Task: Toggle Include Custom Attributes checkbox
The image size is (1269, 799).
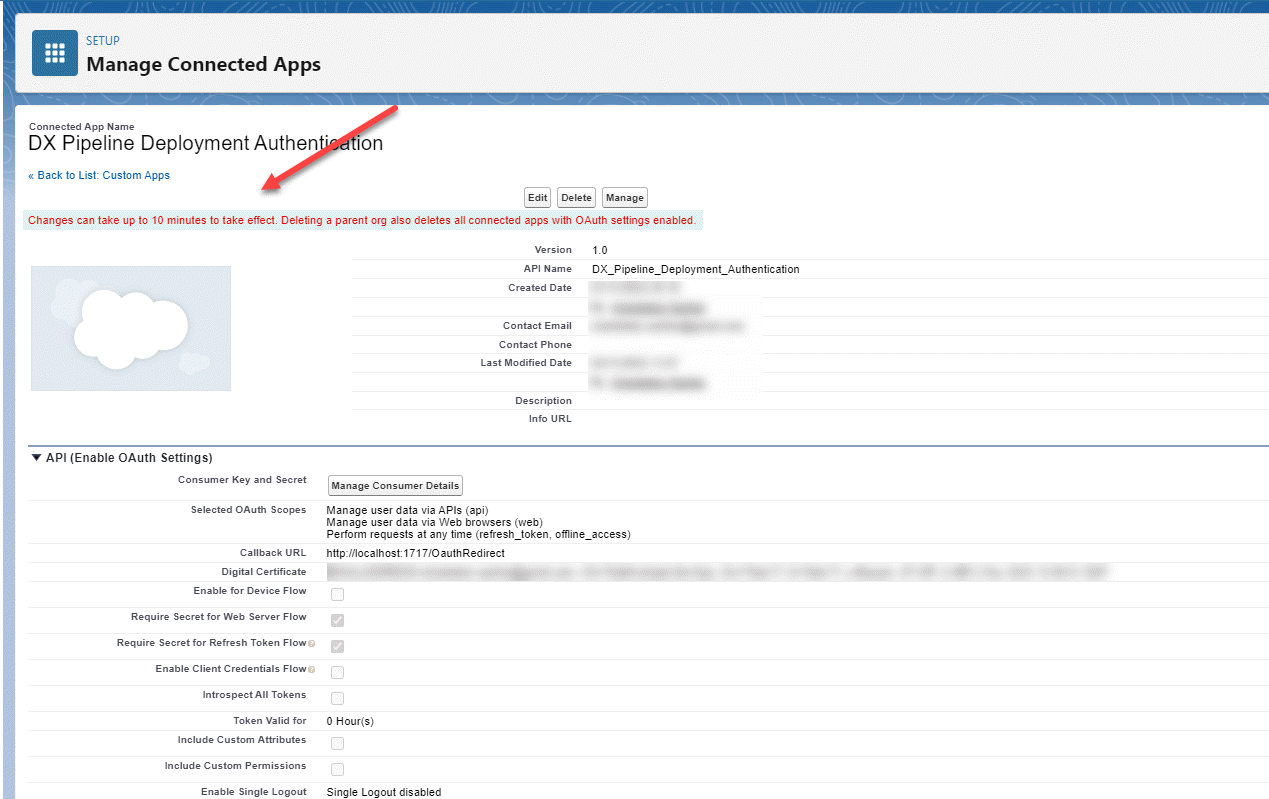Action: pyautogui.click(x=337, y=744)
